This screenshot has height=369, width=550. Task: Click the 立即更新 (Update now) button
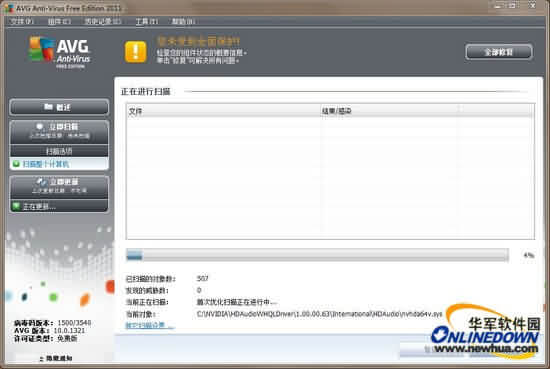tap(59, 186)
